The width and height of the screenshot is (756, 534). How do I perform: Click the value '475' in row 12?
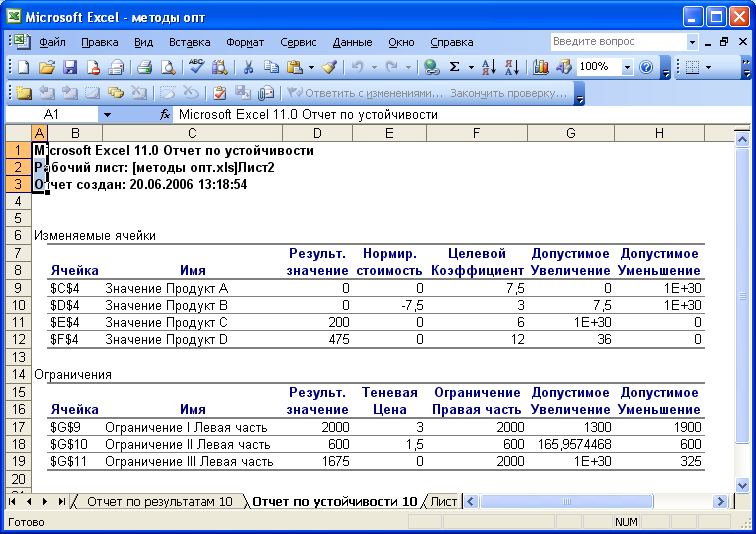click(x=339, y=339)
